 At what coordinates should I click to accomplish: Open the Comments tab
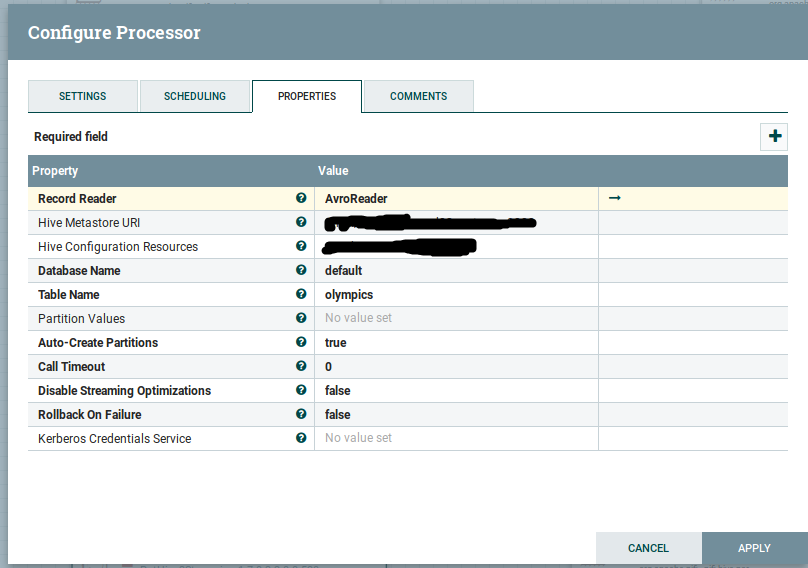point(418,96)
